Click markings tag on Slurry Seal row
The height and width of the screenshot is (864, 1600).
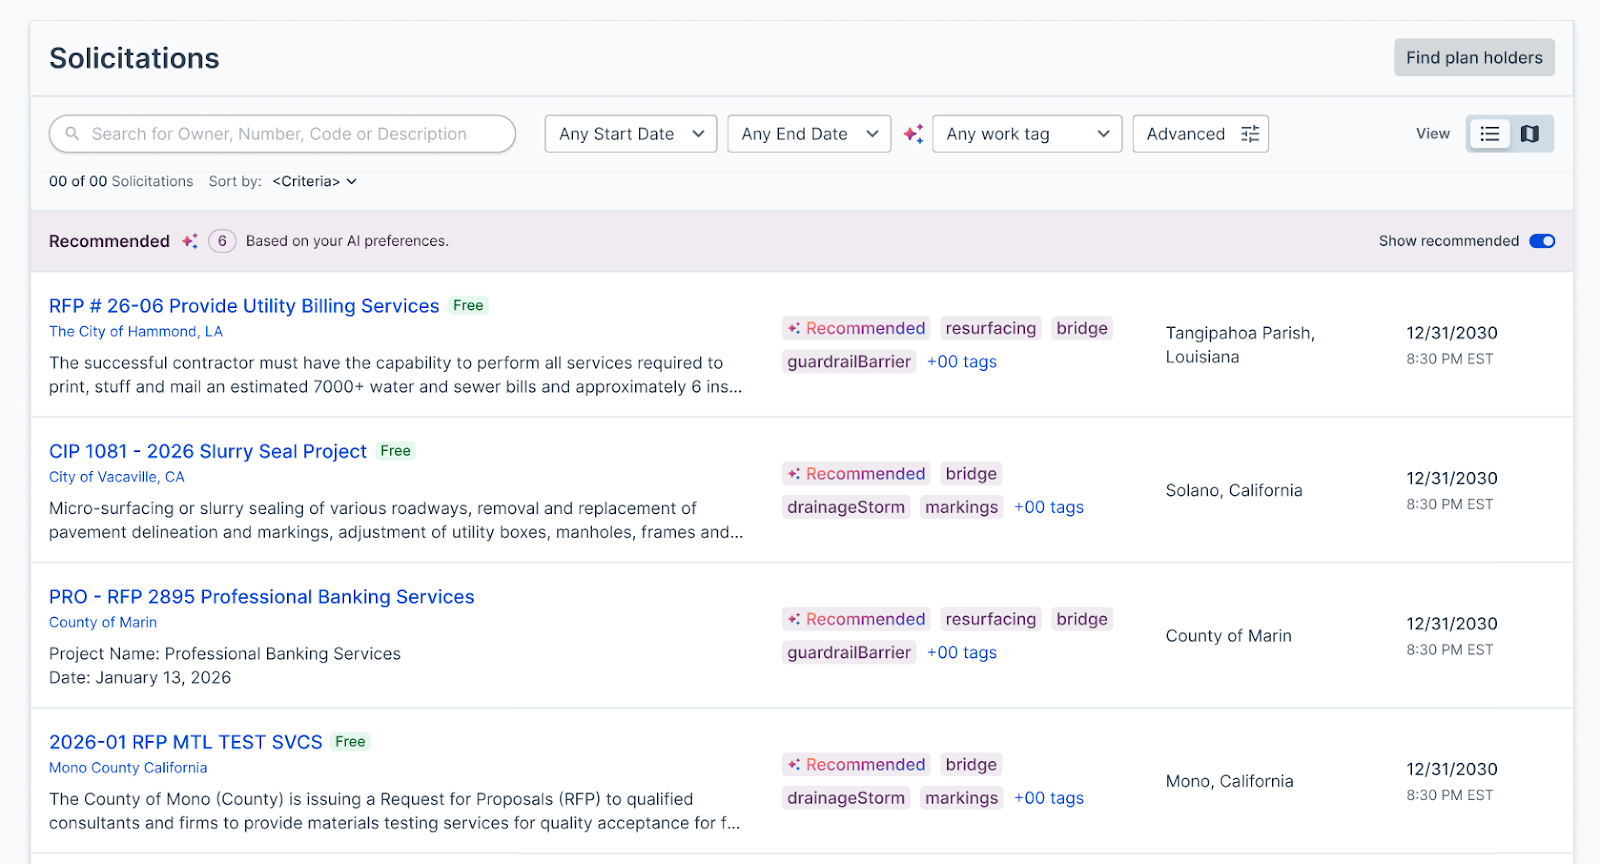(961, 507)
